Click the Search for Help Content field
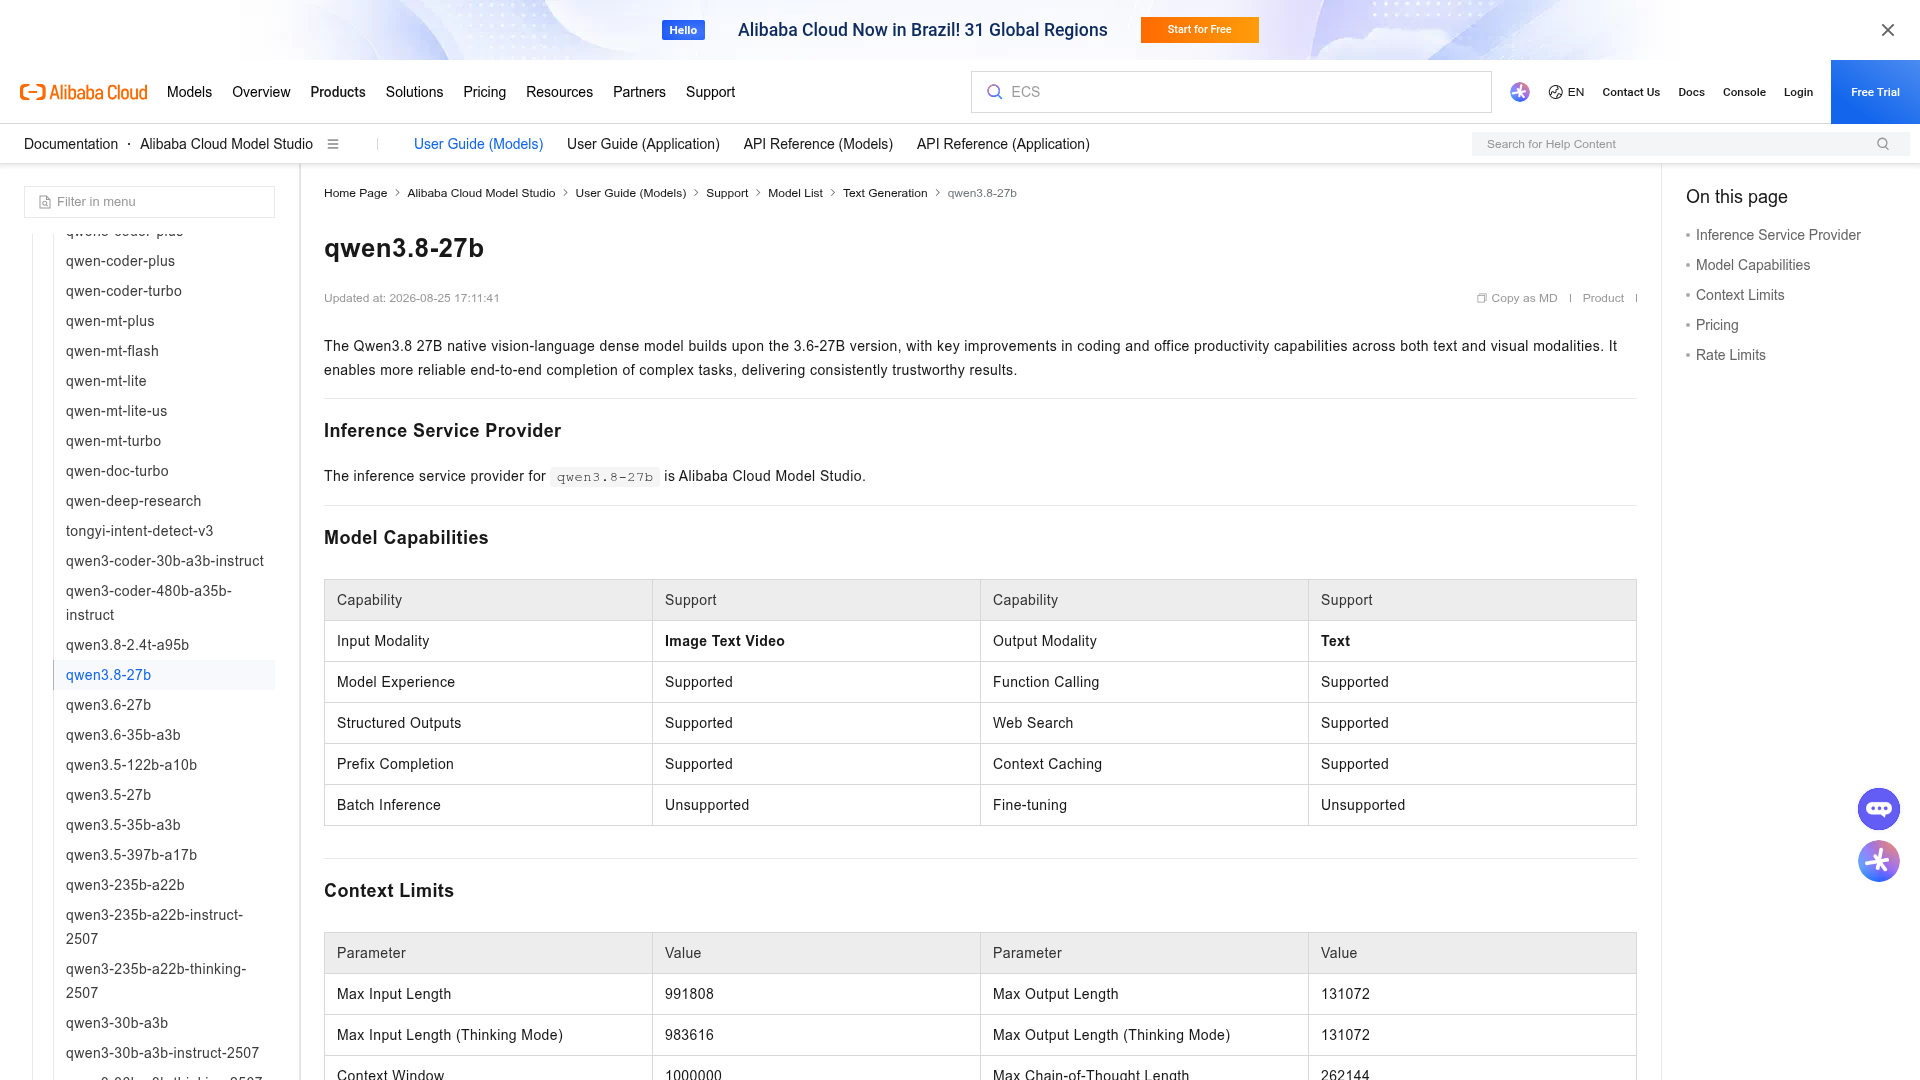The height and width of the screenshot is (1080, 1920). 1690,144
